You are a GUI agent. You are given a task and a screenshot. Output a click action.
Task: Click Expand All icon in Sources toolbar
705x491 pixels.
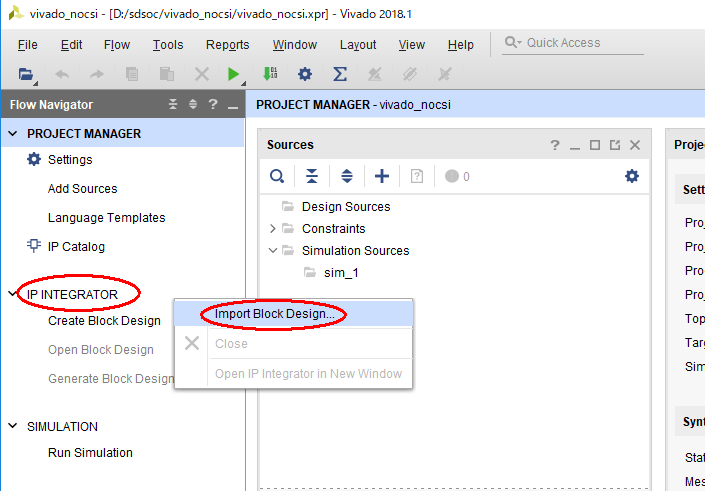click(x=347, y=176)
